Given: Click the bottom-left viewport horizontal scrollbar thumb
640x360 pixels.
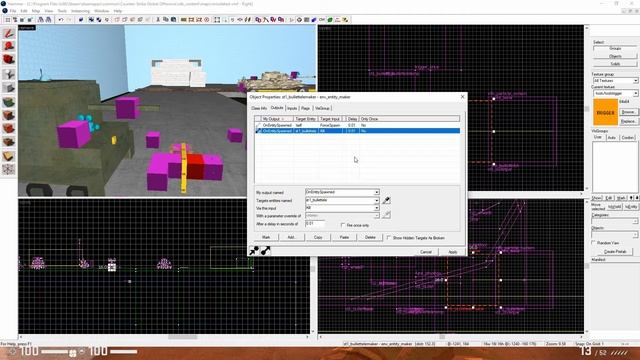Looking at the screenshot, I should coord(182,337).
